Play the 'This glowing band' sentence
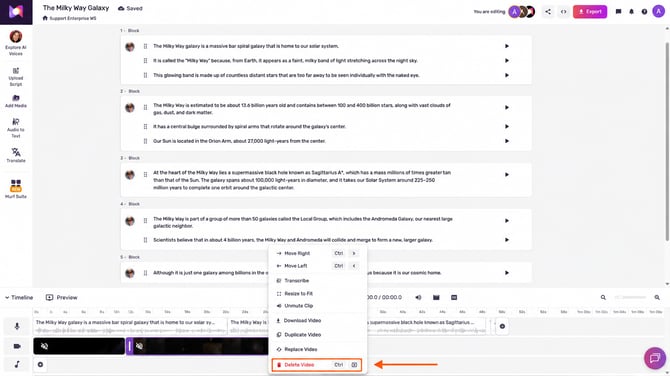Image resolution: width=670 pixels, height=376 pixels. point(507,75)
